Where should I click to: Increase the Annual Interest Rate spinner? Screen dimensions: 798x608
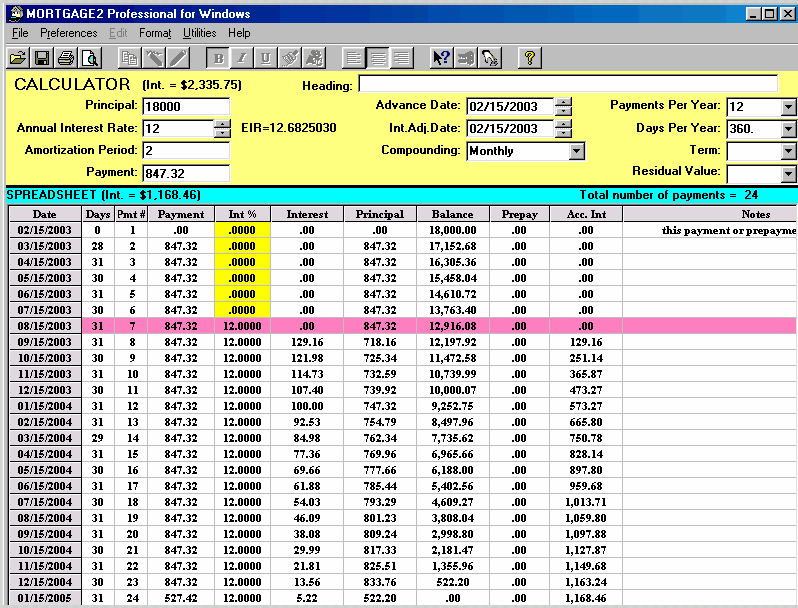(222, 124)
